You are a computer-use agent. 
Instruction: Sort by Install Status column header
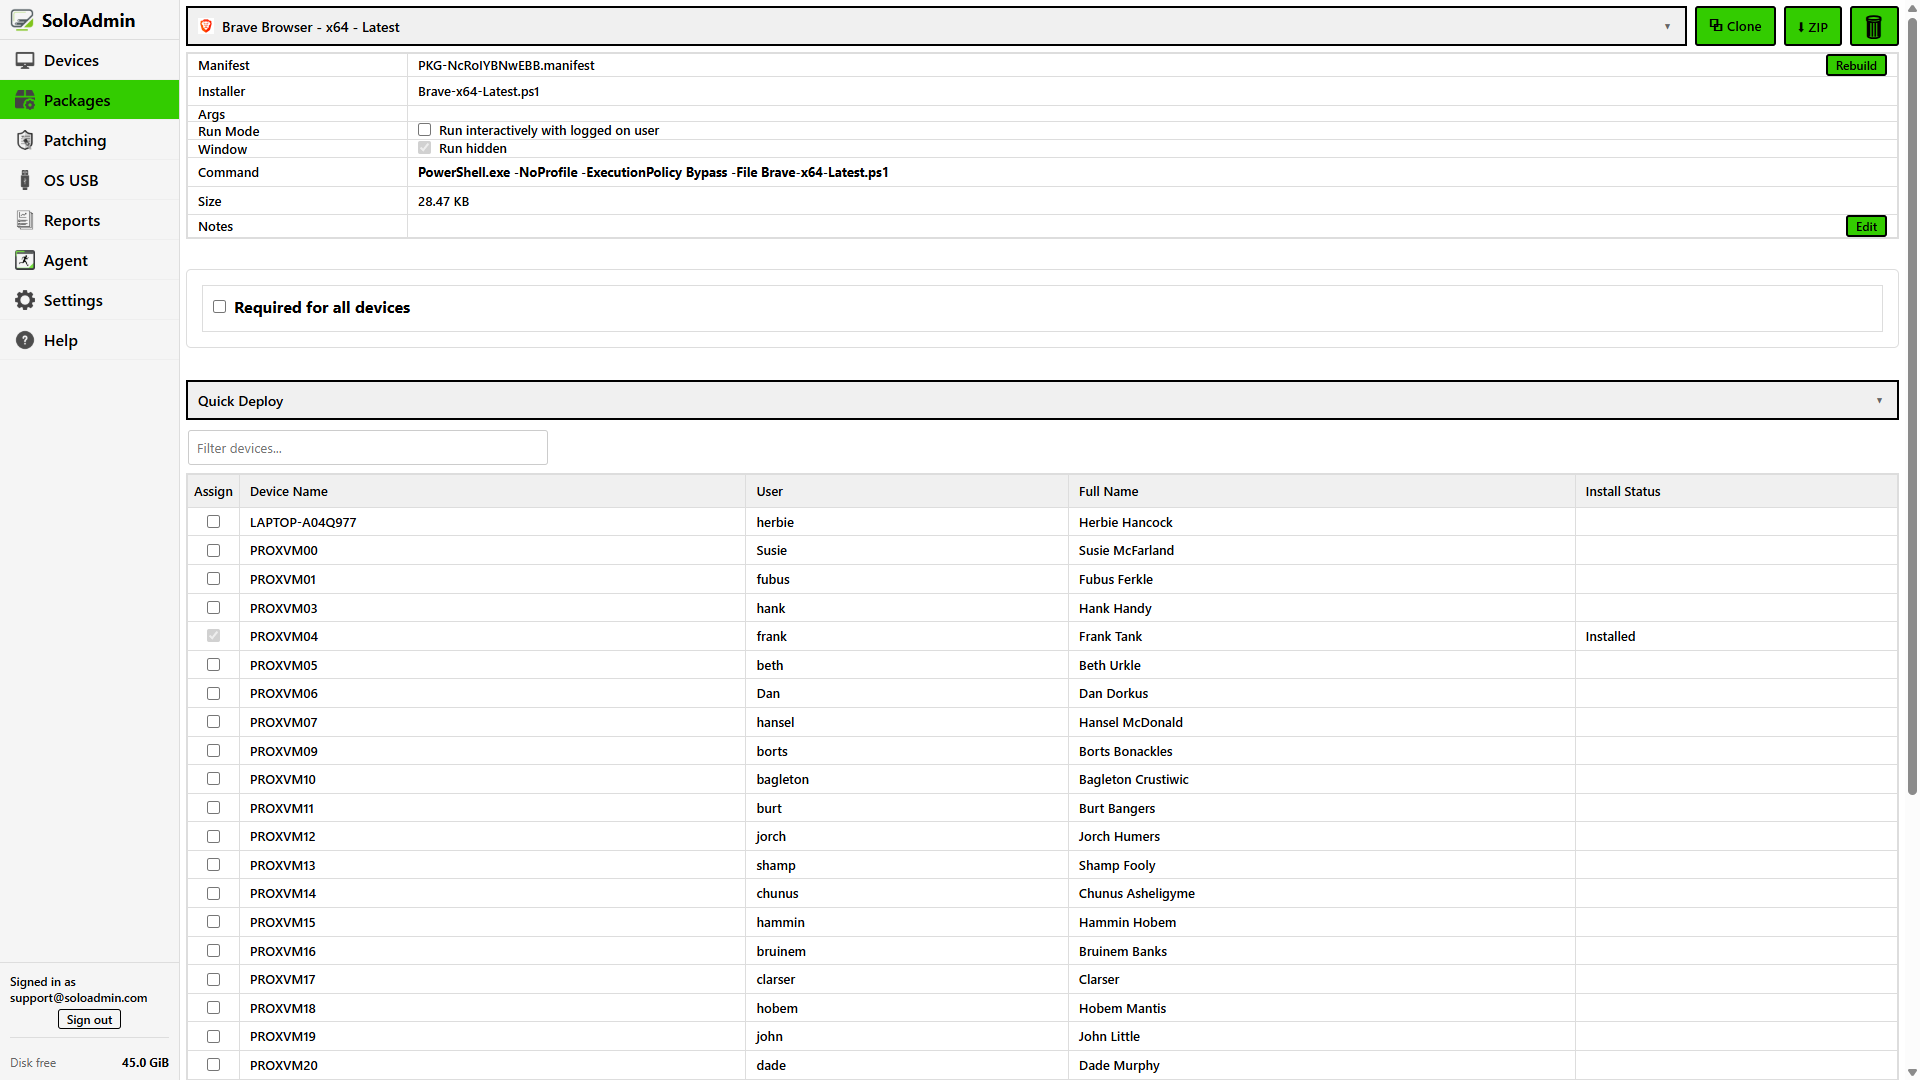pos(1622,491)
